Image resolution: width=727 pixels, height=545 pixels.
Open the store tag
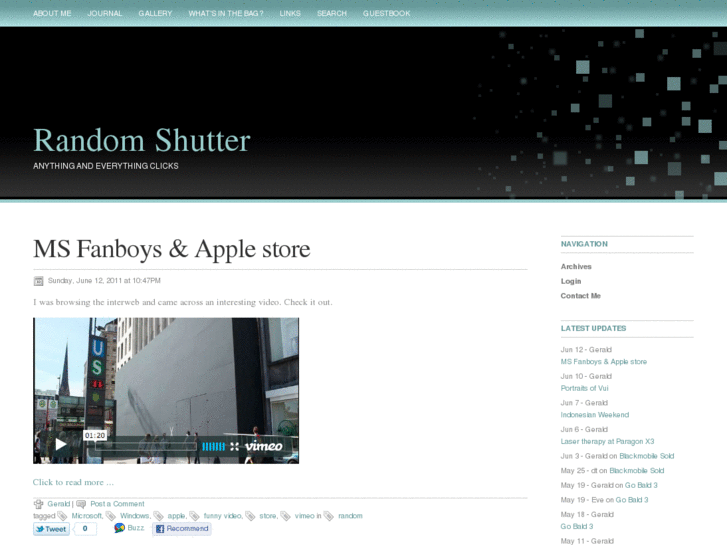(268, 516)
